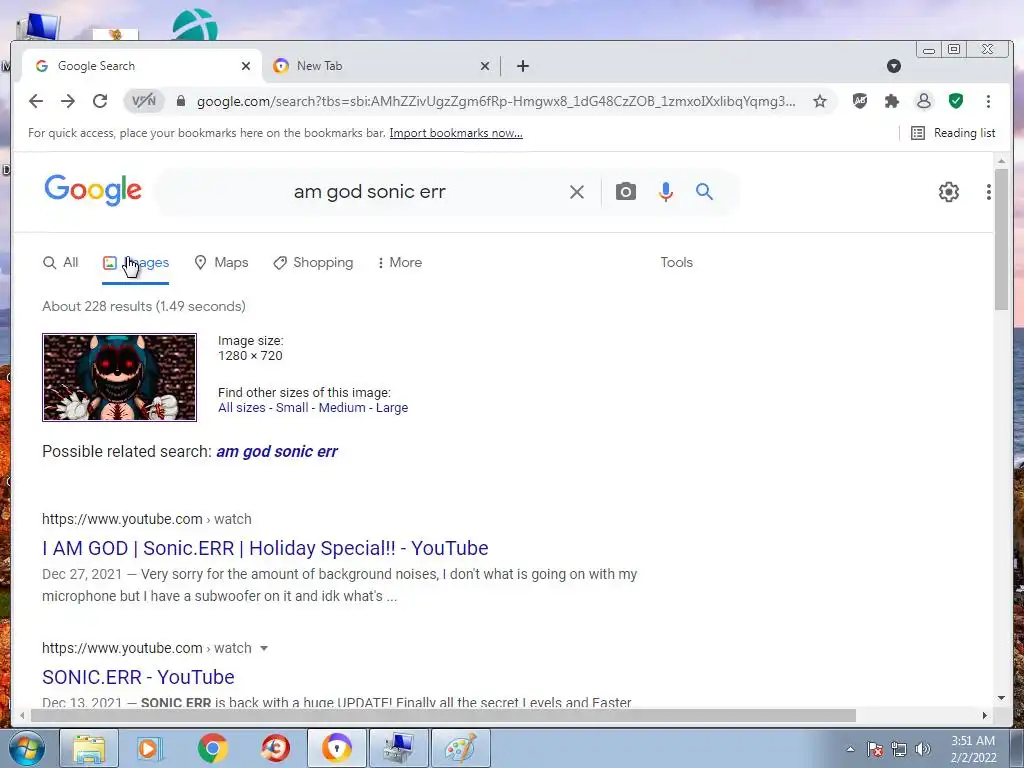Open File Explorer from the taskbar
1024x768 pixels.
pos(89,748)
